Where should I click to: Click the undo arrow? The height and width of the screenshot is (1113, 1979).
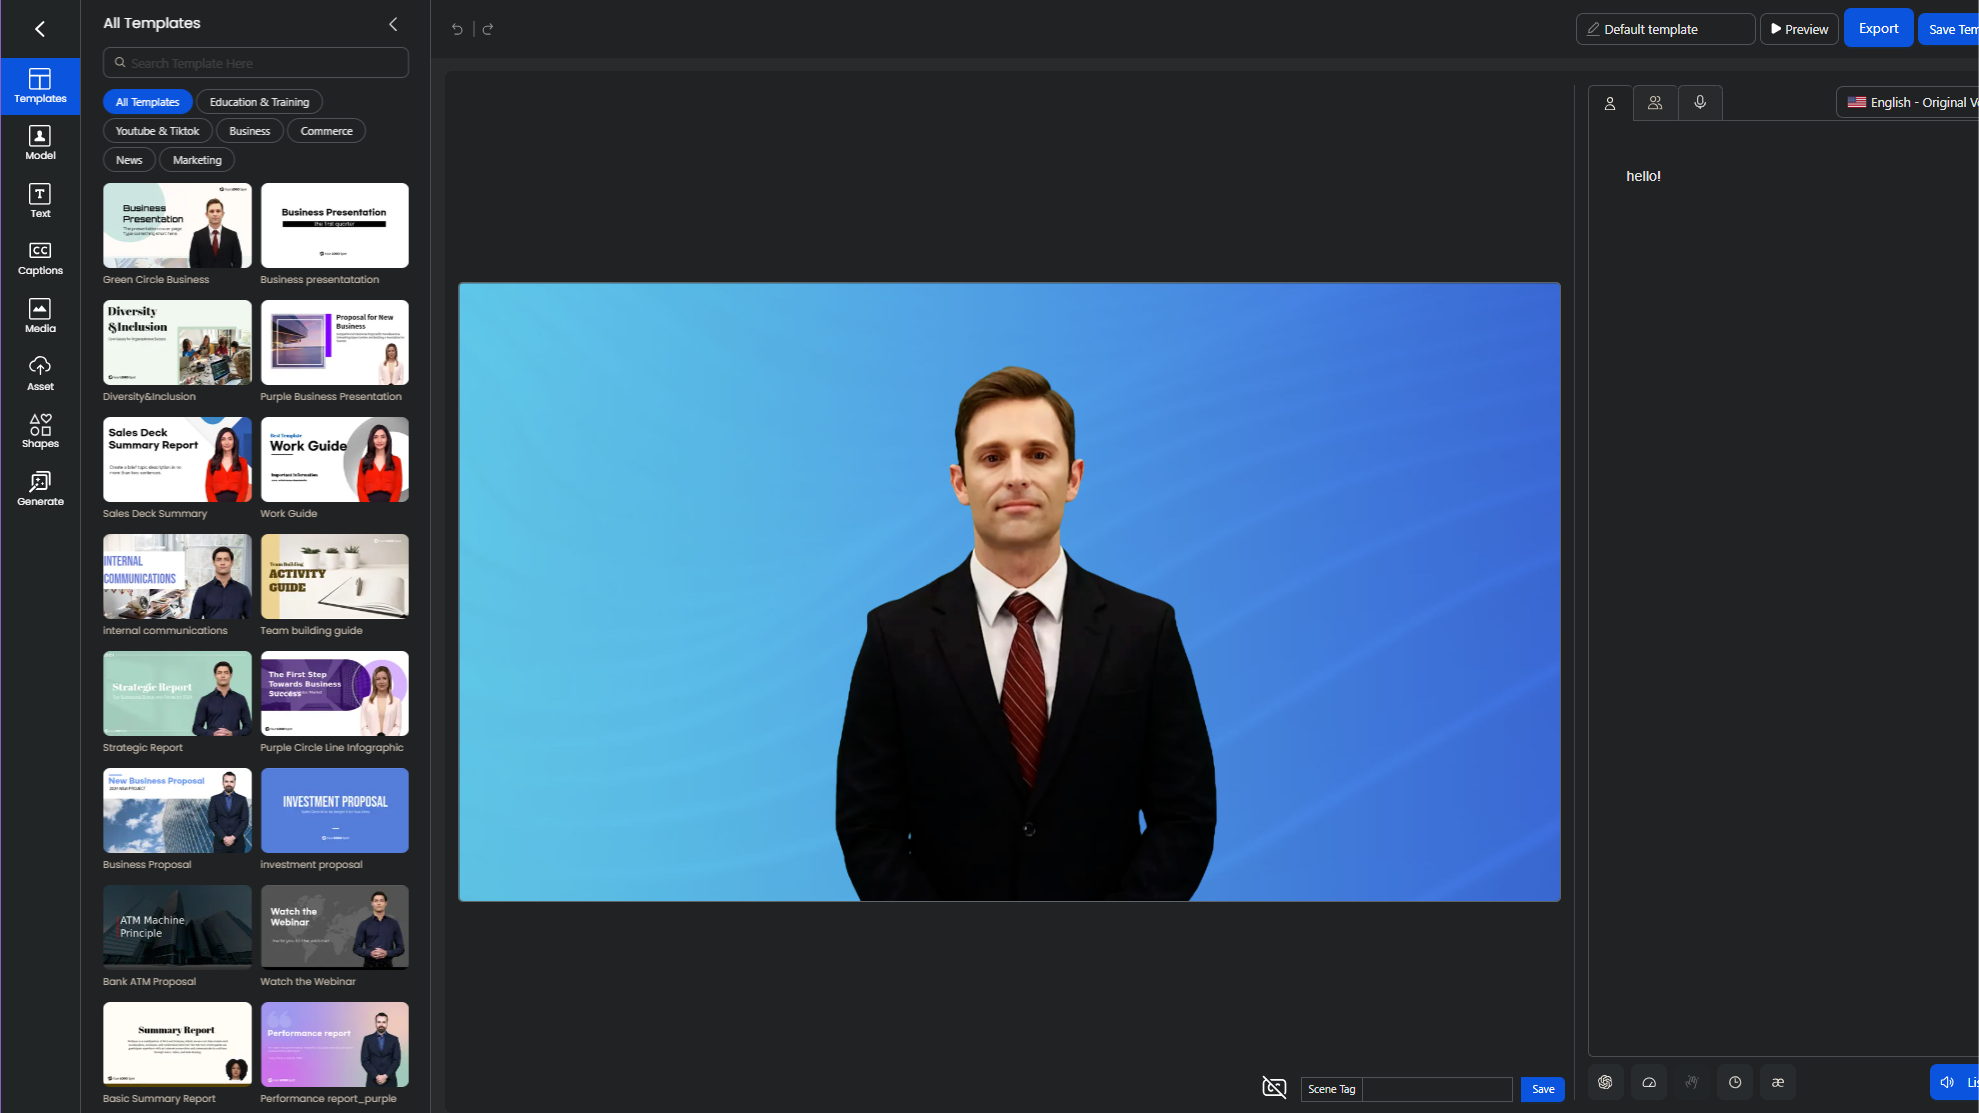[x=457, y=29]
